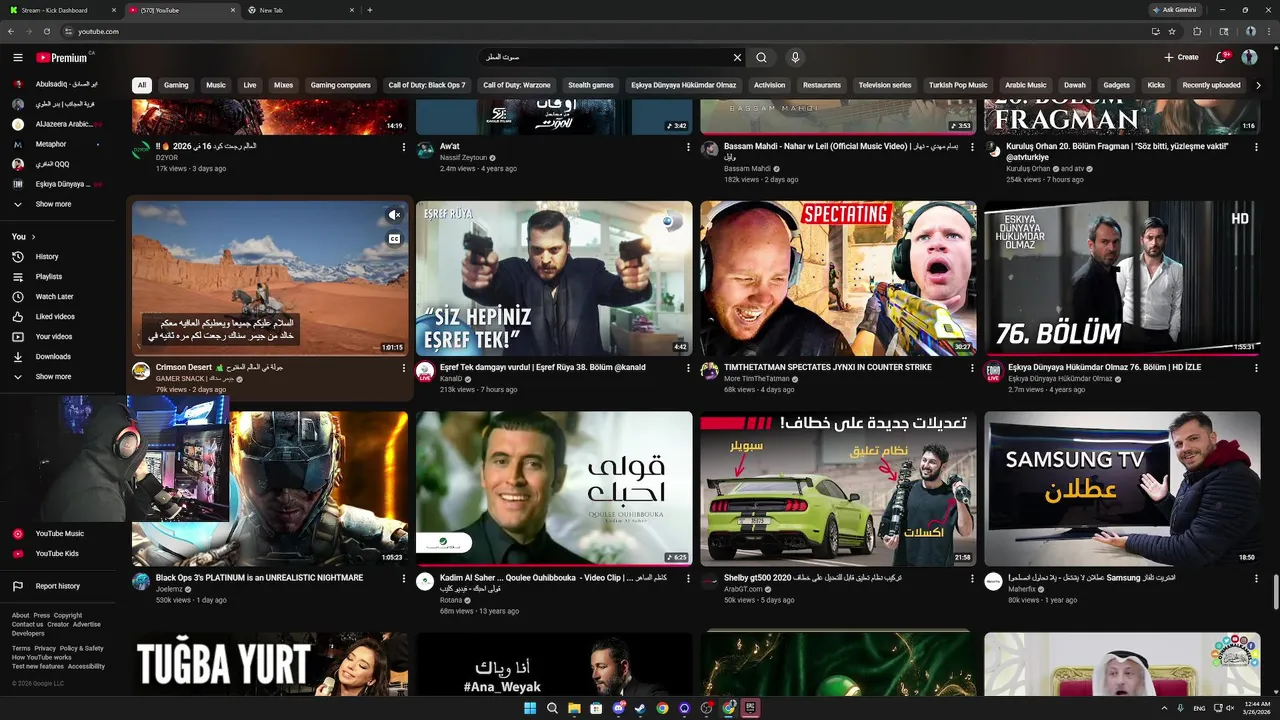Play the Samsung TV thumbnail
The height and width of the screenshot is (720, 1280).
[x=1122, y=489]
